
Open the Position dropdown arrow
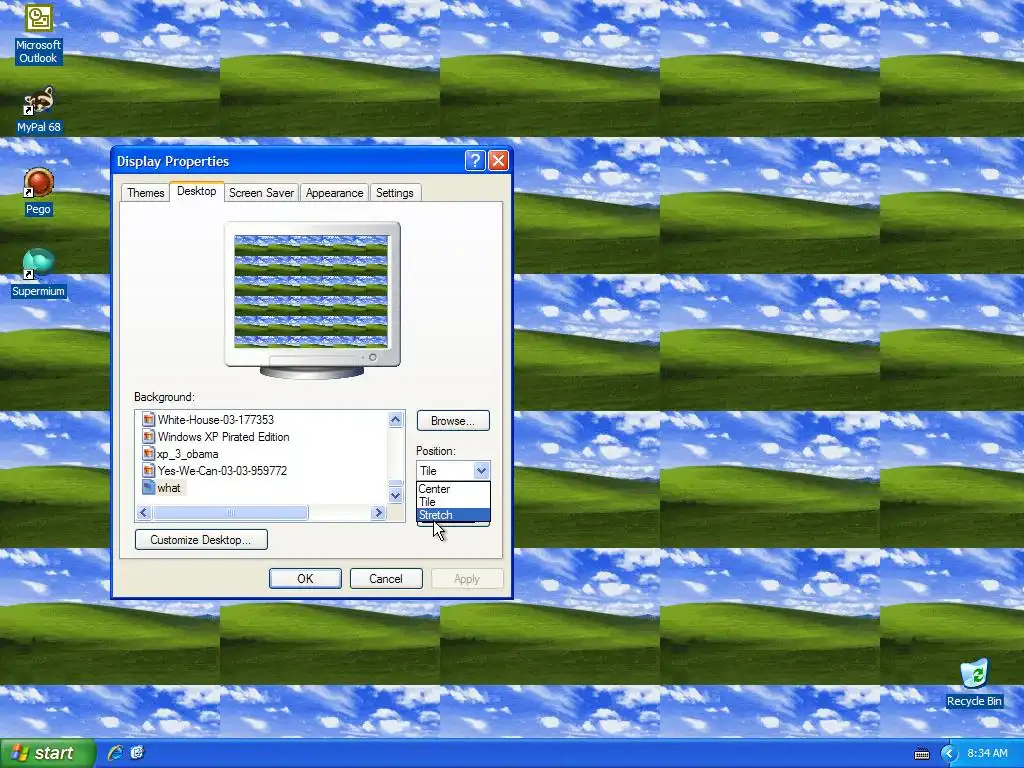481,470
